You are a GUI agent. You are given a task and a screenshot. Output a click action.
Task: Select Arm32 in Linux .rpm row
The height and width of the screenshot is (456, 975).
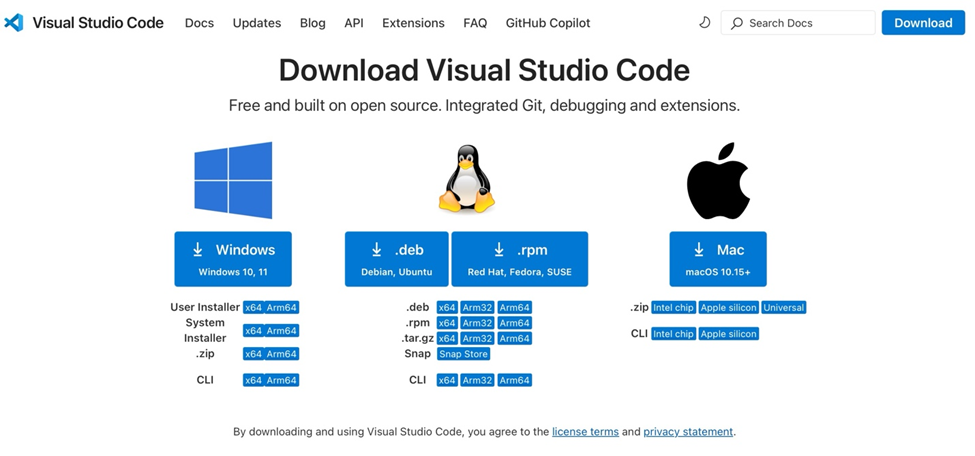point(478,323)
